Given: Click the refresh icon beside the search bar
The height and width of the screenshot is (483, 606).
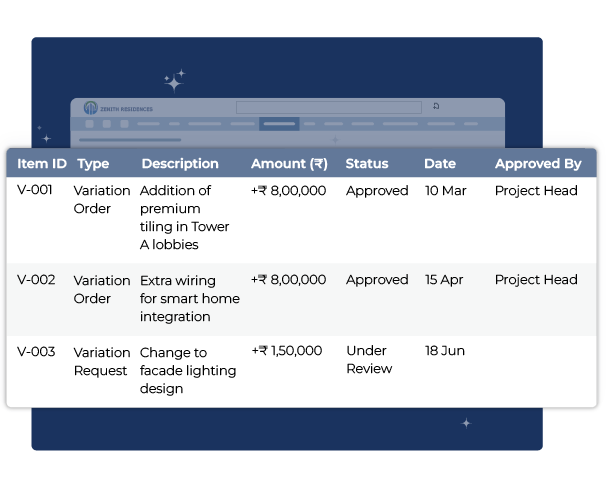Looking at the screenshot, I should (x=436, y=106).
